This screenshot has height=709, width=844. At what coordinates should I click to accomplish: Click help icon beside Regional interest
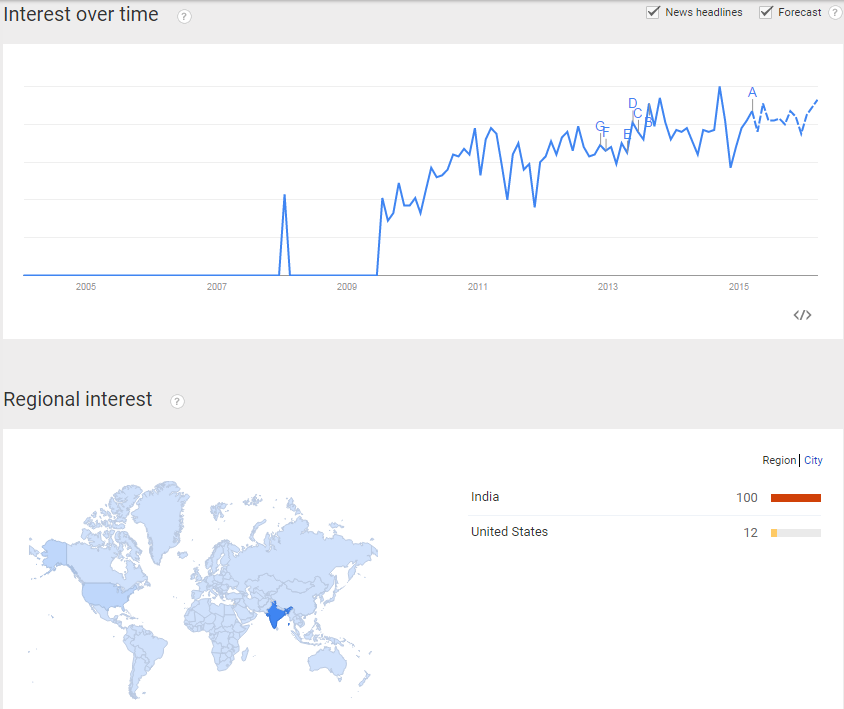(x=177, y=402)
